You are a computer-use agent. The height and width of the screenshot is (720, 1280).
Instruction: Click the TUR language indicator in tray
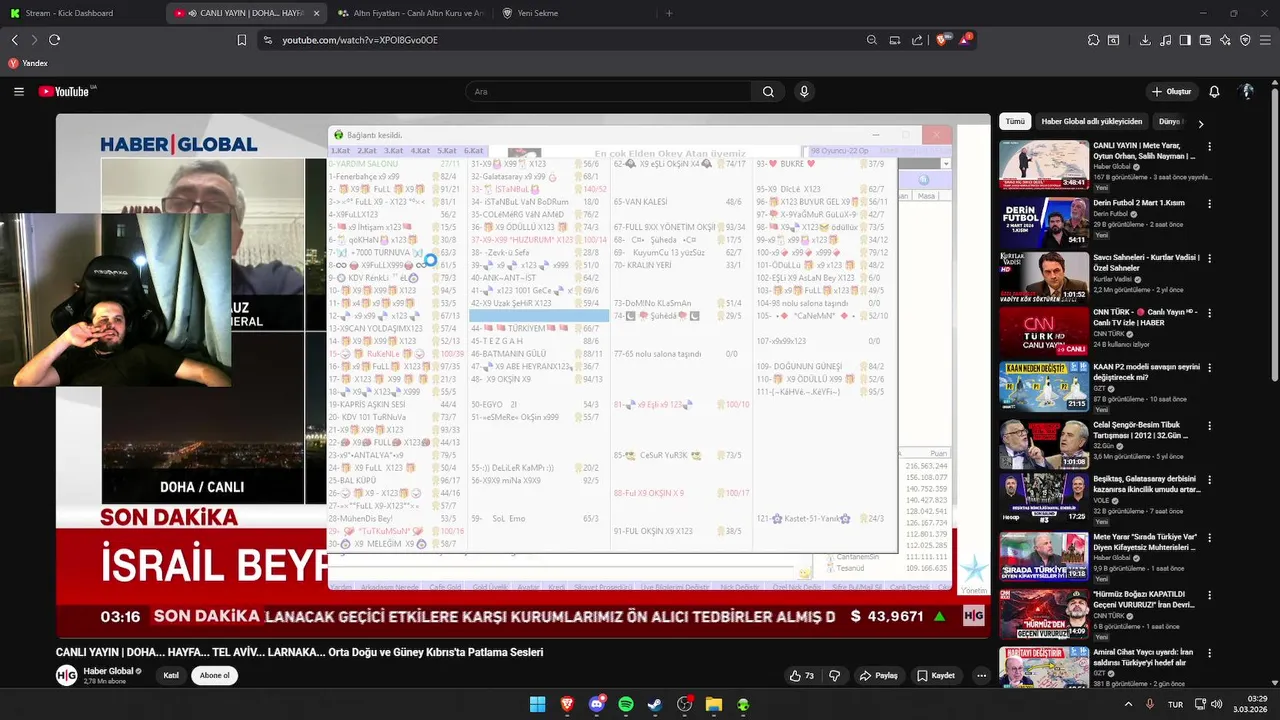point(1175,704)
